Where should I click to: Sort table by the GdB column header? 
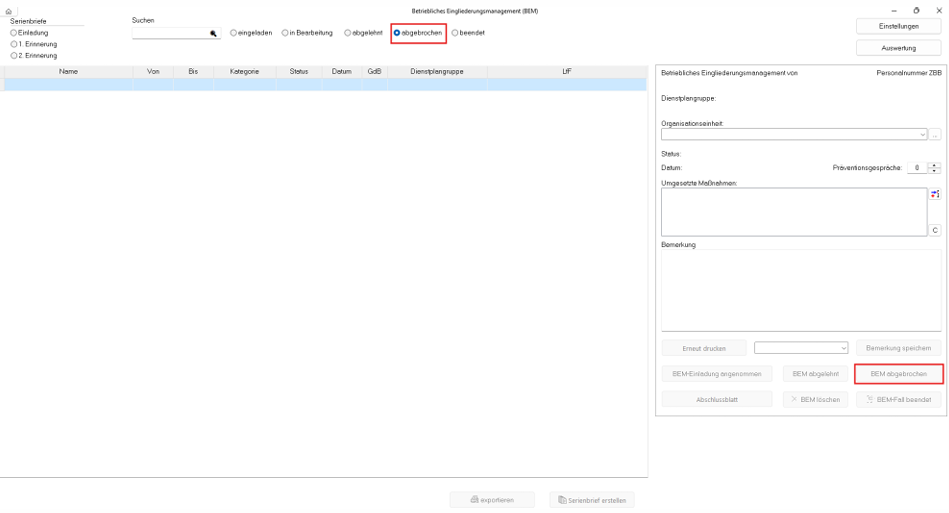click(x=375, y=71)
